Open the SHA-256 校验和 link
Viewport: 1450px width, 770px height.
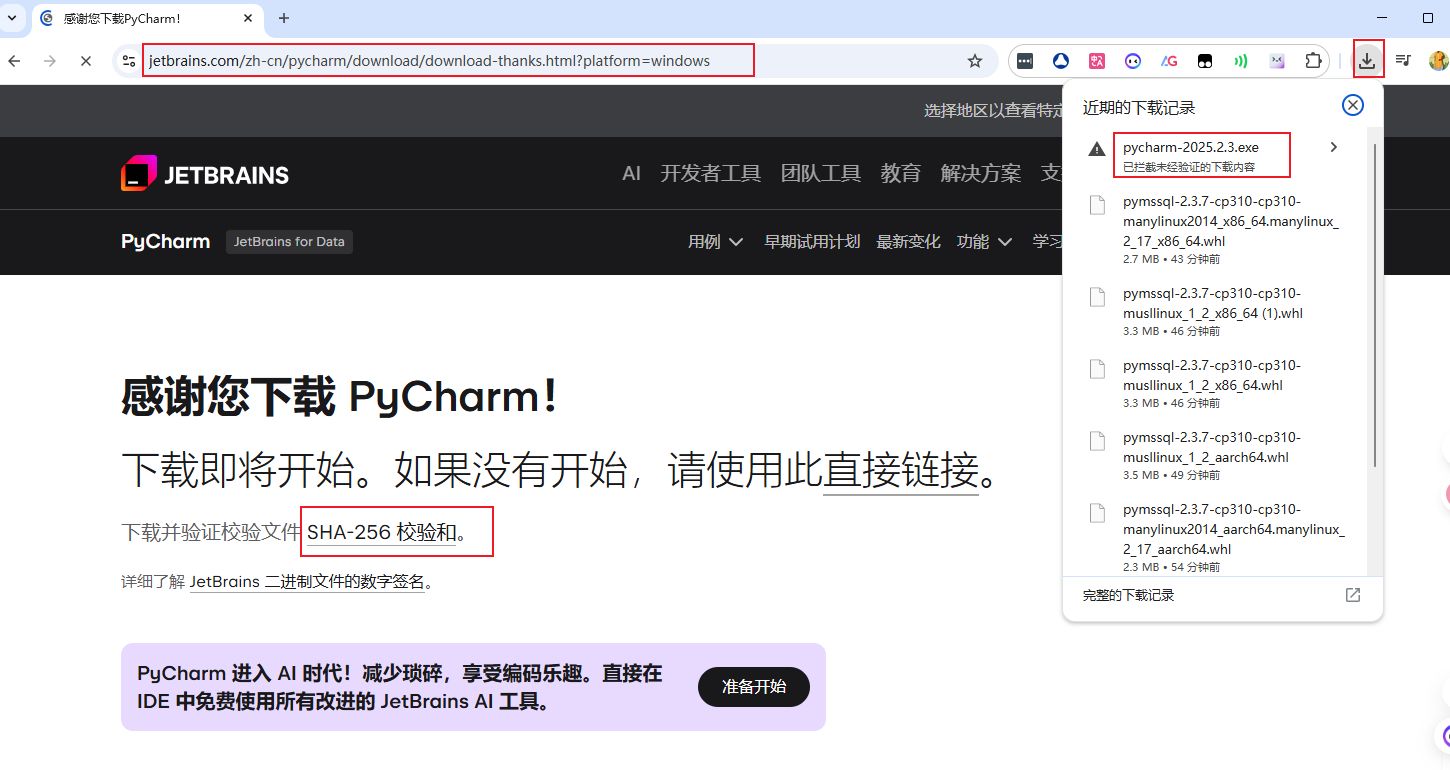point(381,533)
